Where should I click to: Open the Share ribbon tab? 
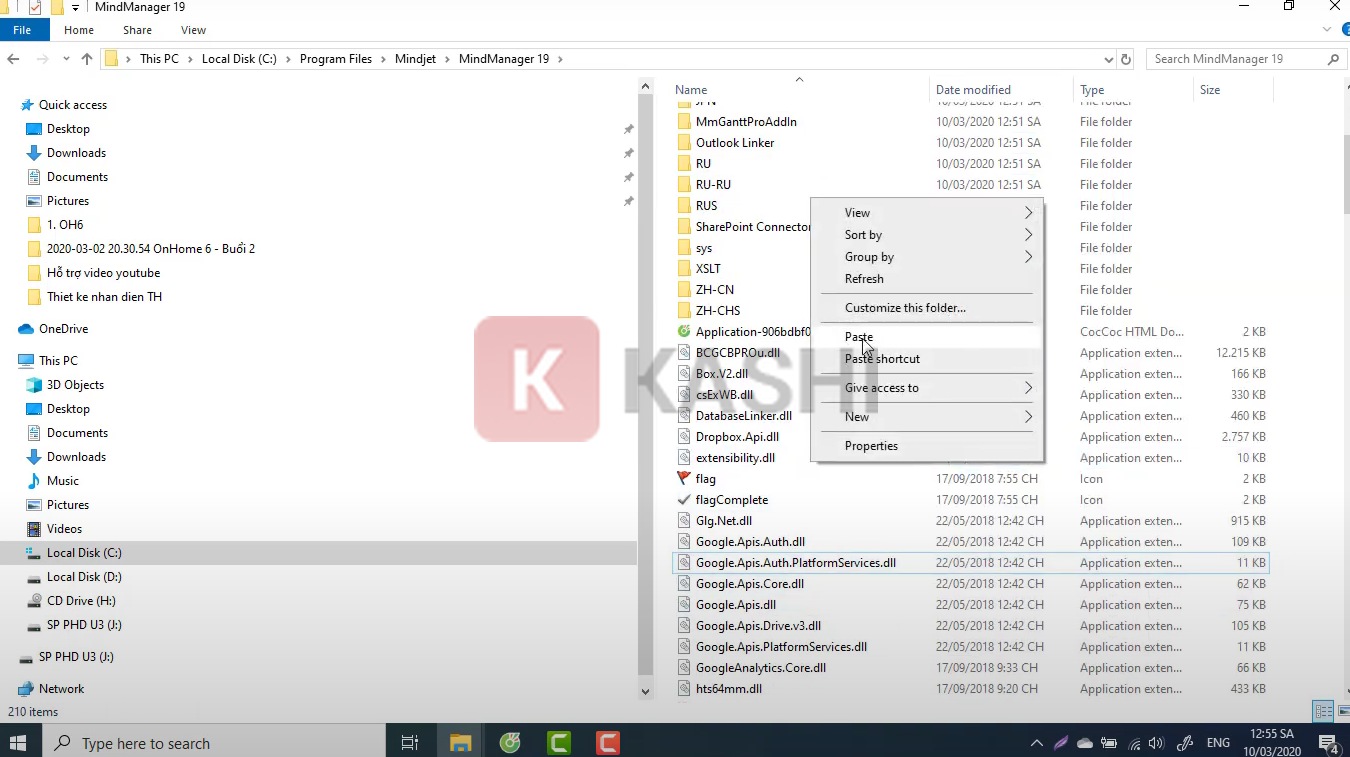click(137, 30)
